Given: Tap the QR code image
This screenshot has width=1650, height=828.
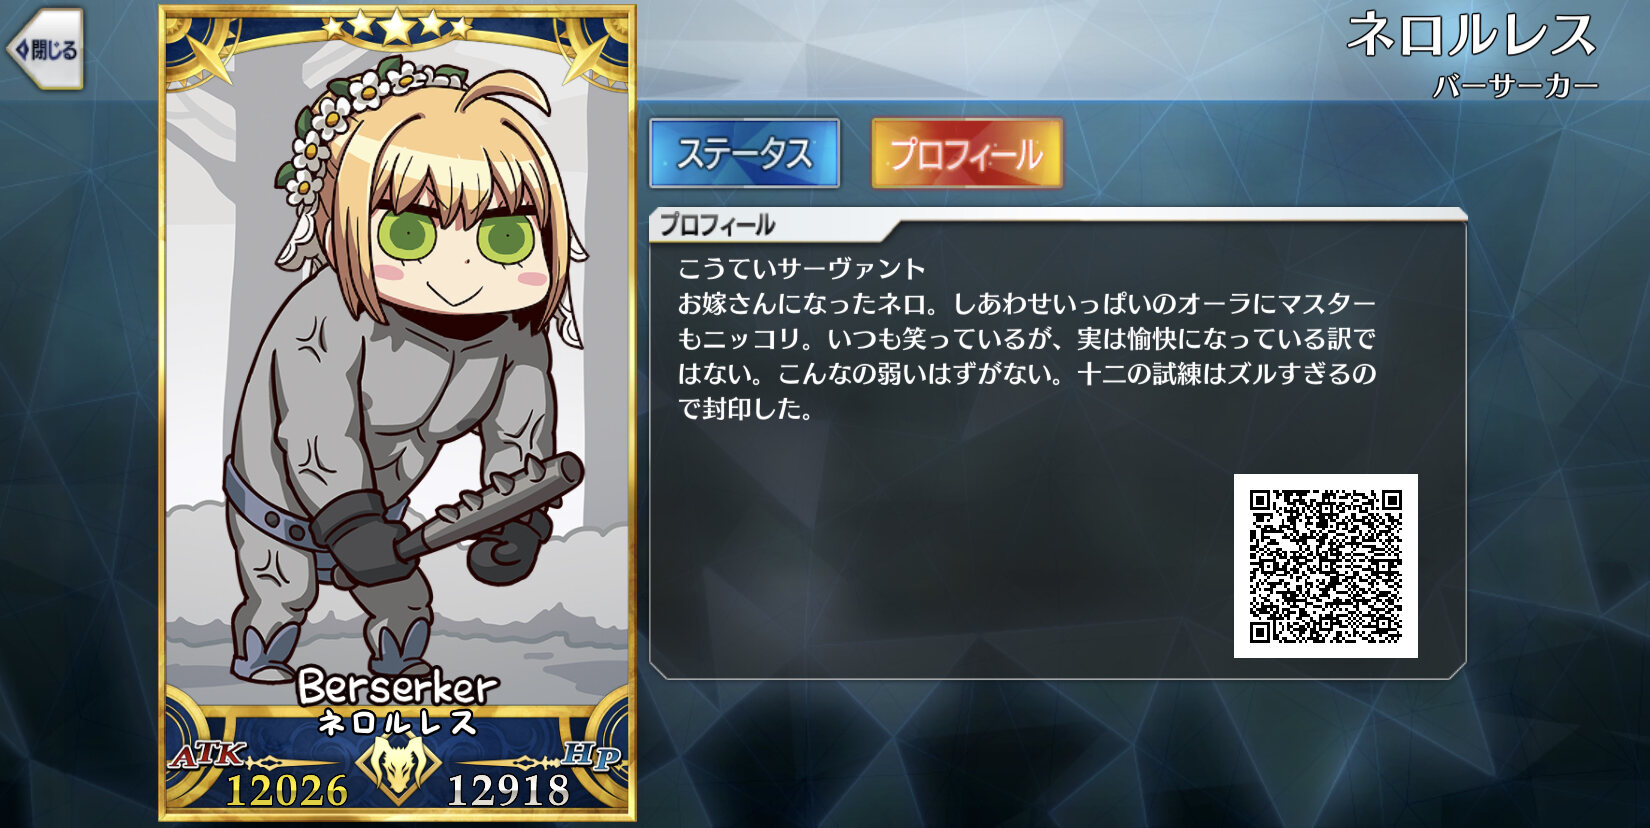Looking at the screenshot, I should click(1325, 566).
